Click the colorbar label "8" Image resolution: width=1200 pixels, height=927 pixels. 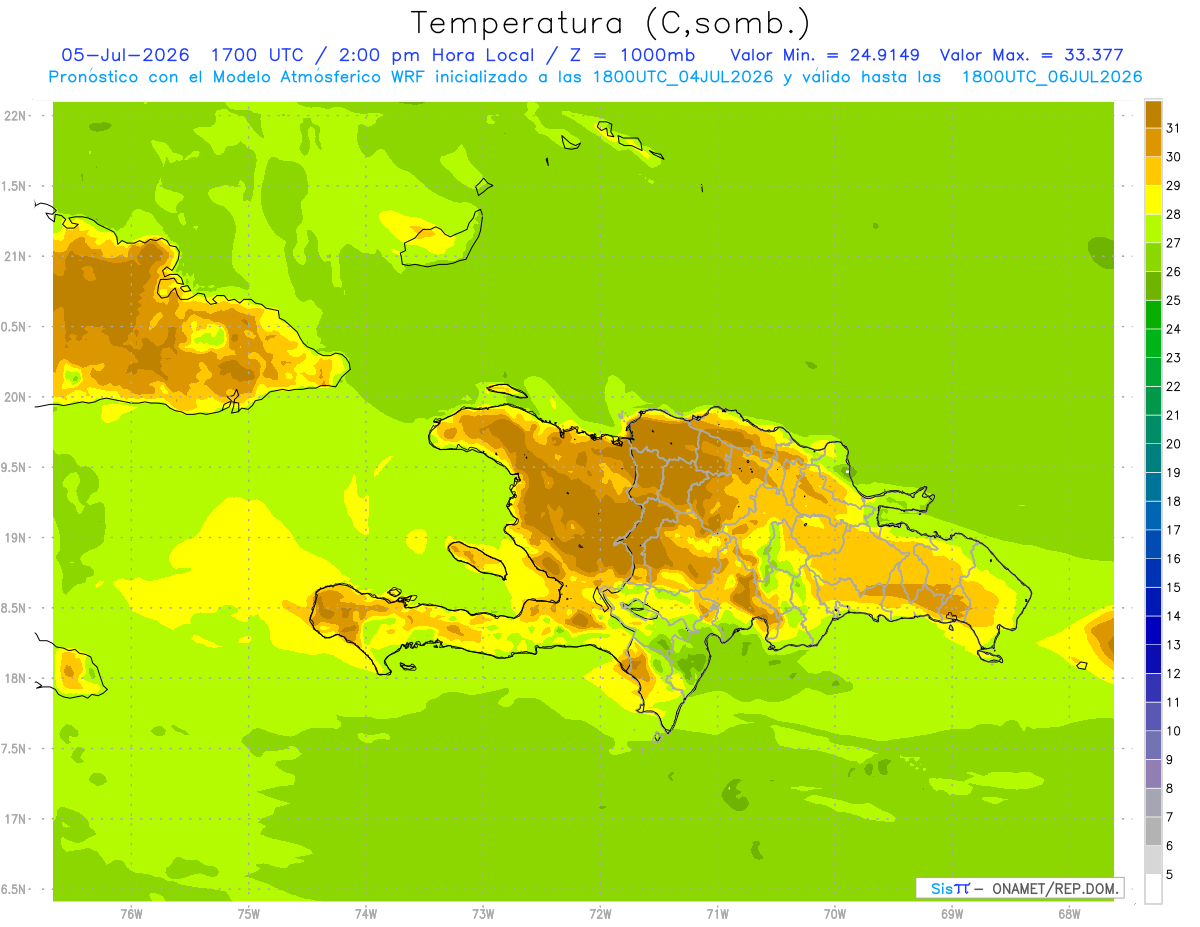[1169, 789]
